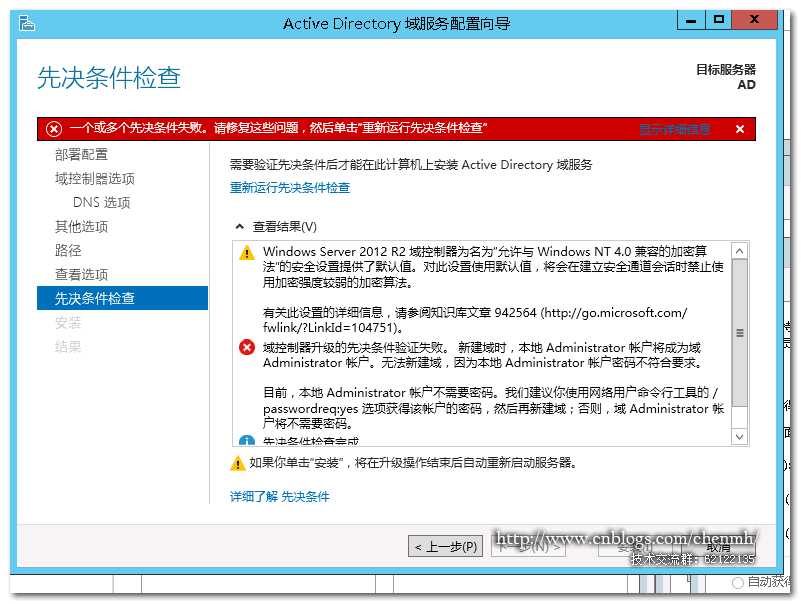801x604 pixels.
Task: Click the wizard icon in the title bar
Action: click(27, 23)
